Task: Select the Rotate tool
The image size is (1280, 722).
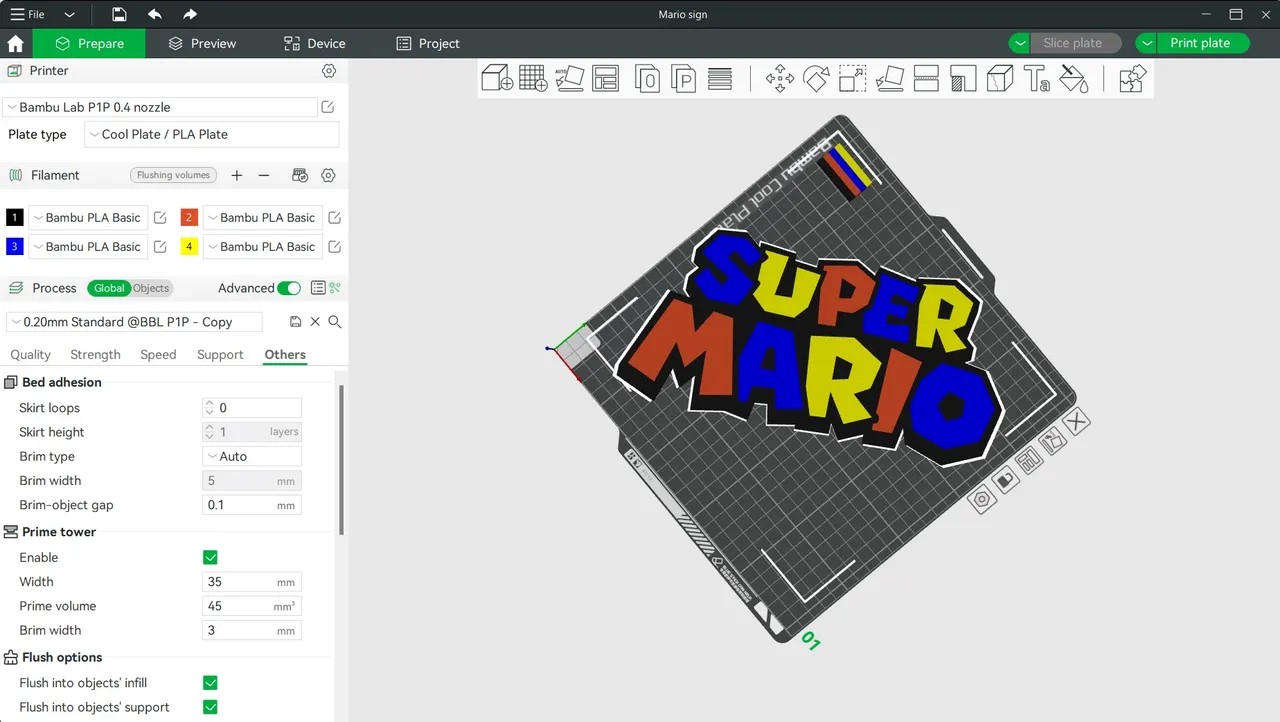Action: (x=816, y=78)
